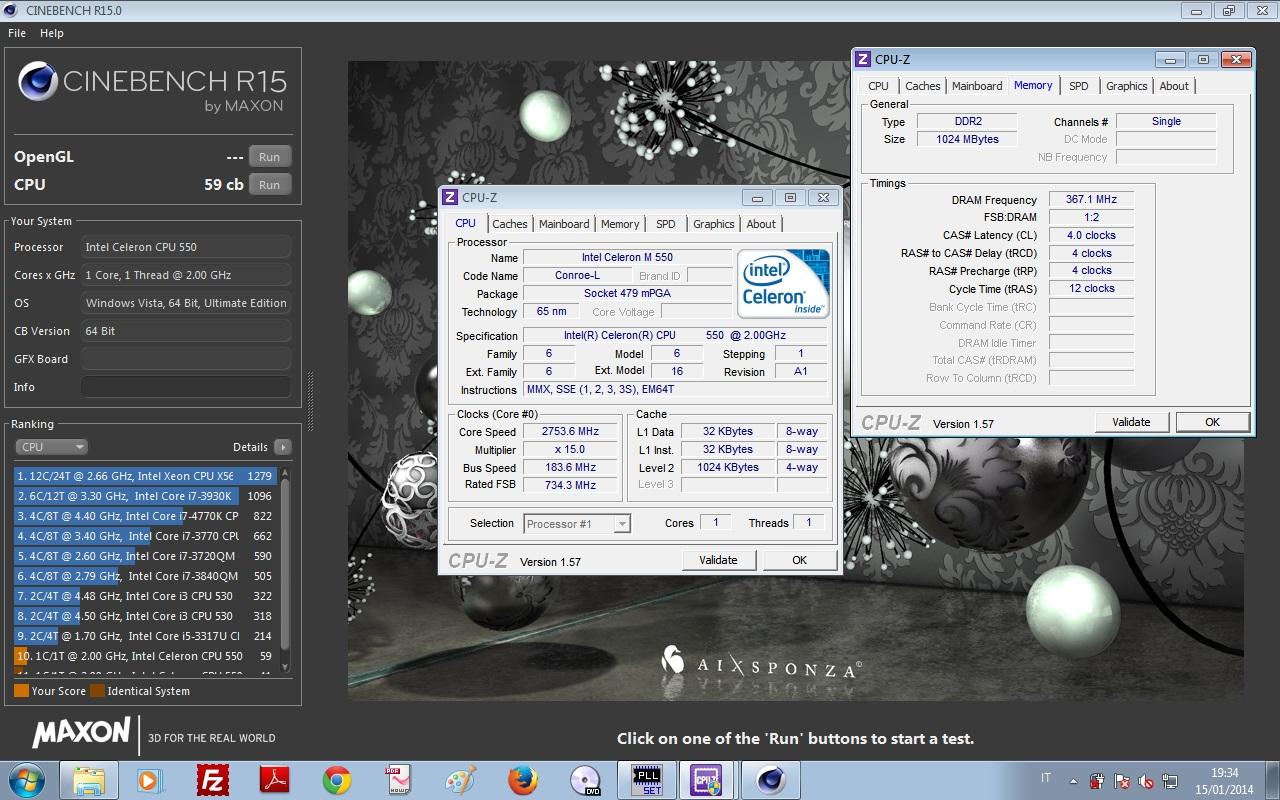1280x800 pixels.
Task: Switch to the CPU-Z taskbar button
Action: click(x=707, y=780)
